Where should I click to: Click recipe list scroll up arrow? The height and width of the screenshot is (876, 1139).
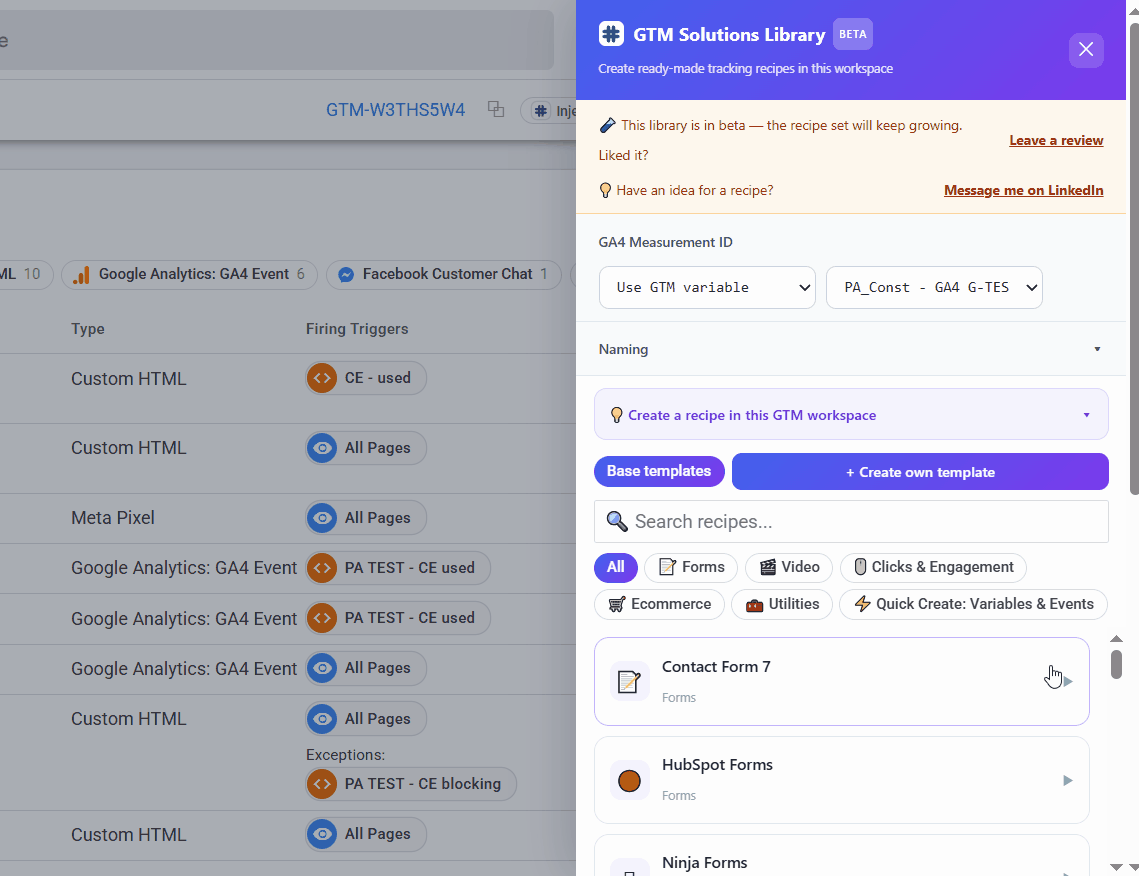(1116, 639)
